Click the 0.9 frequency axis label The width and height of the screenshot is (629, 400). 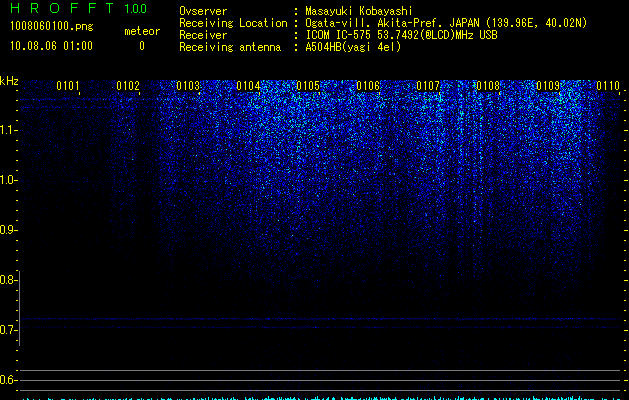tap(7, 230)
